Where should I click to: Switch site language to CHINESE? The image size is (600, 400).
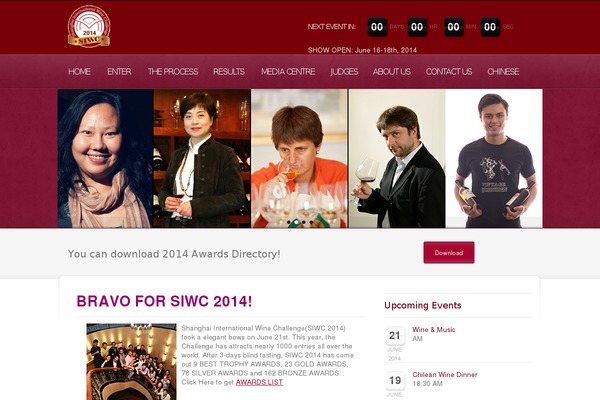coord(503,72)
